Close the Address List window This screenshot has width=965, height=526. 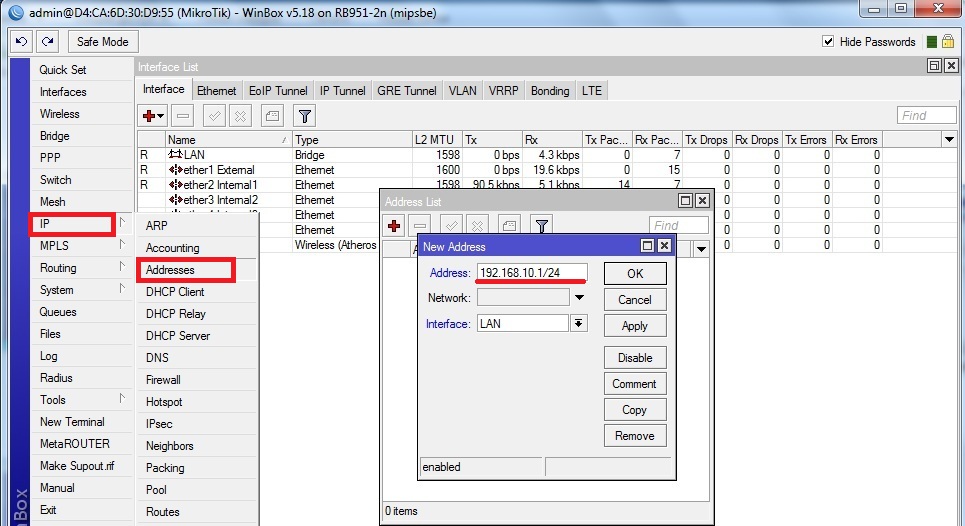click(x=702, y=201)
